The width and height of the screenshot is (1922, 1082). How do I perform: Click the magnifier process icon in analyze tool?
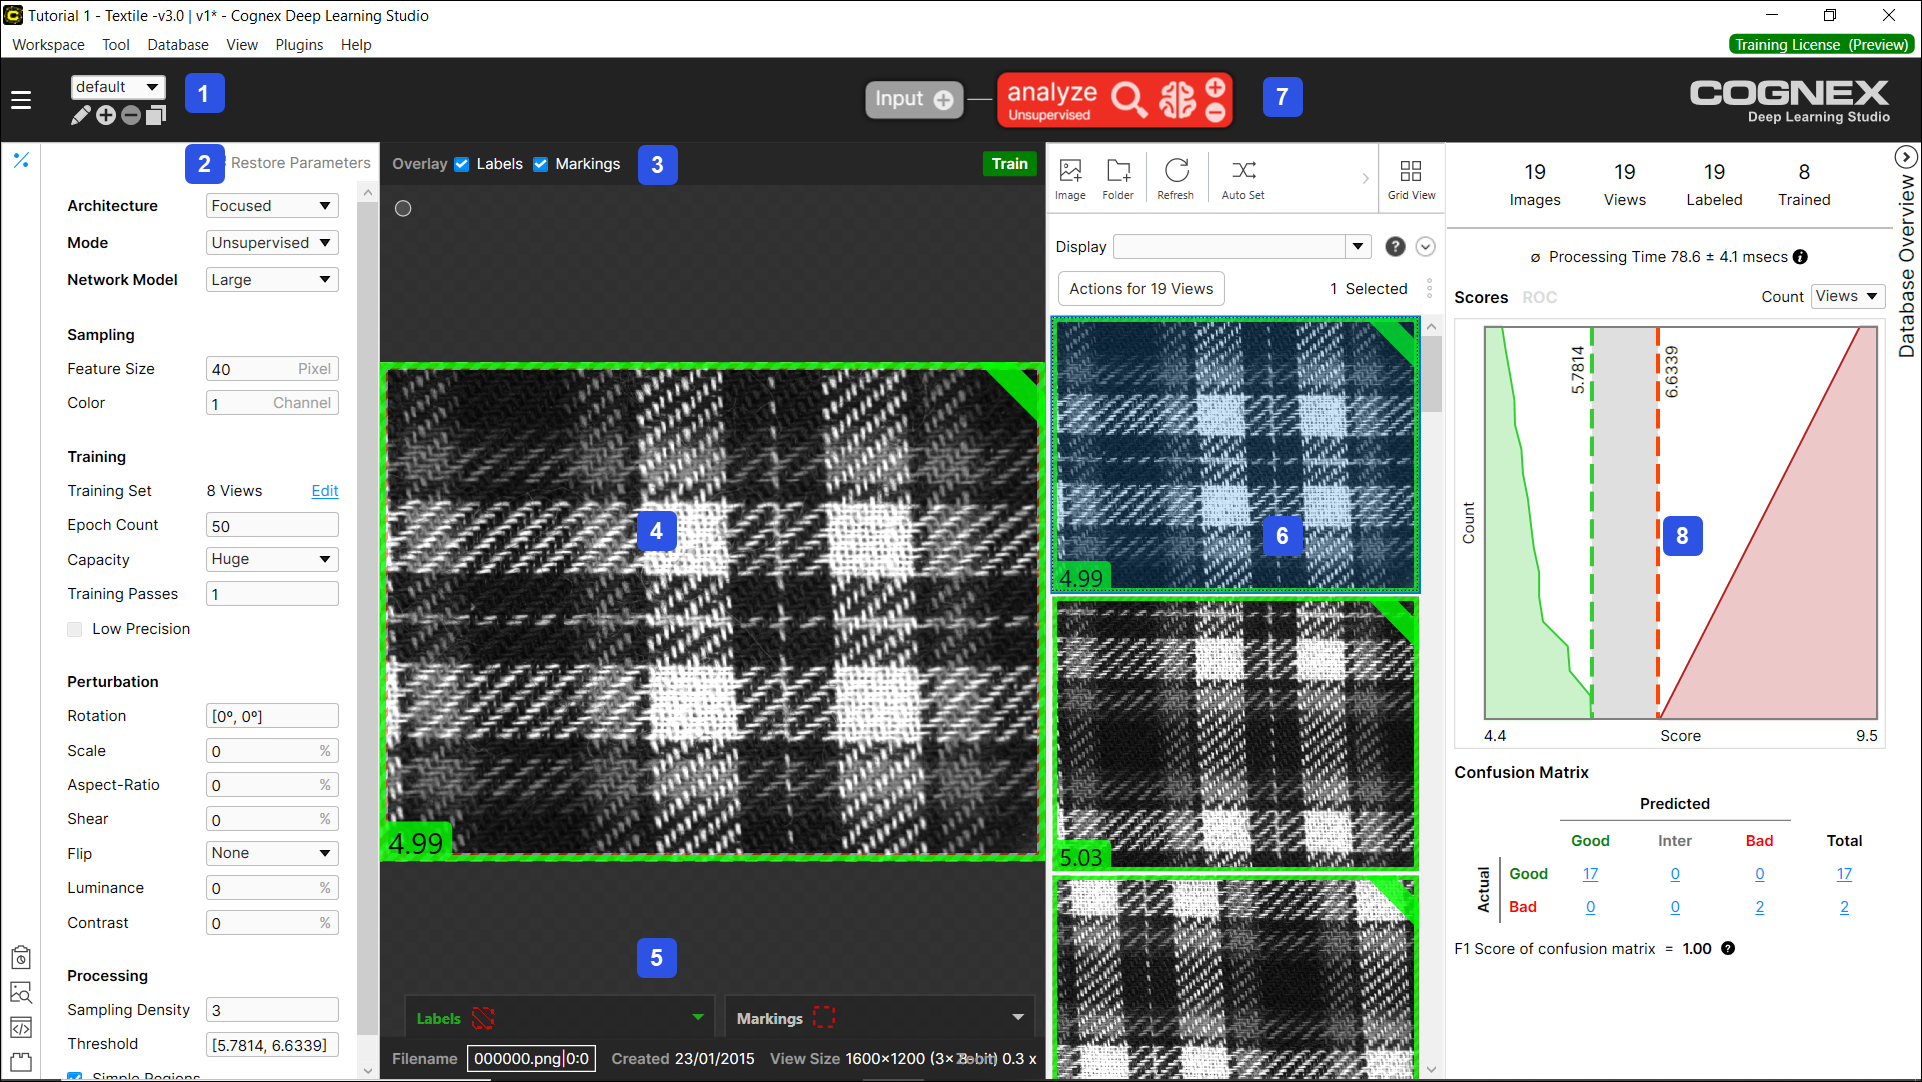(1129, 100)
